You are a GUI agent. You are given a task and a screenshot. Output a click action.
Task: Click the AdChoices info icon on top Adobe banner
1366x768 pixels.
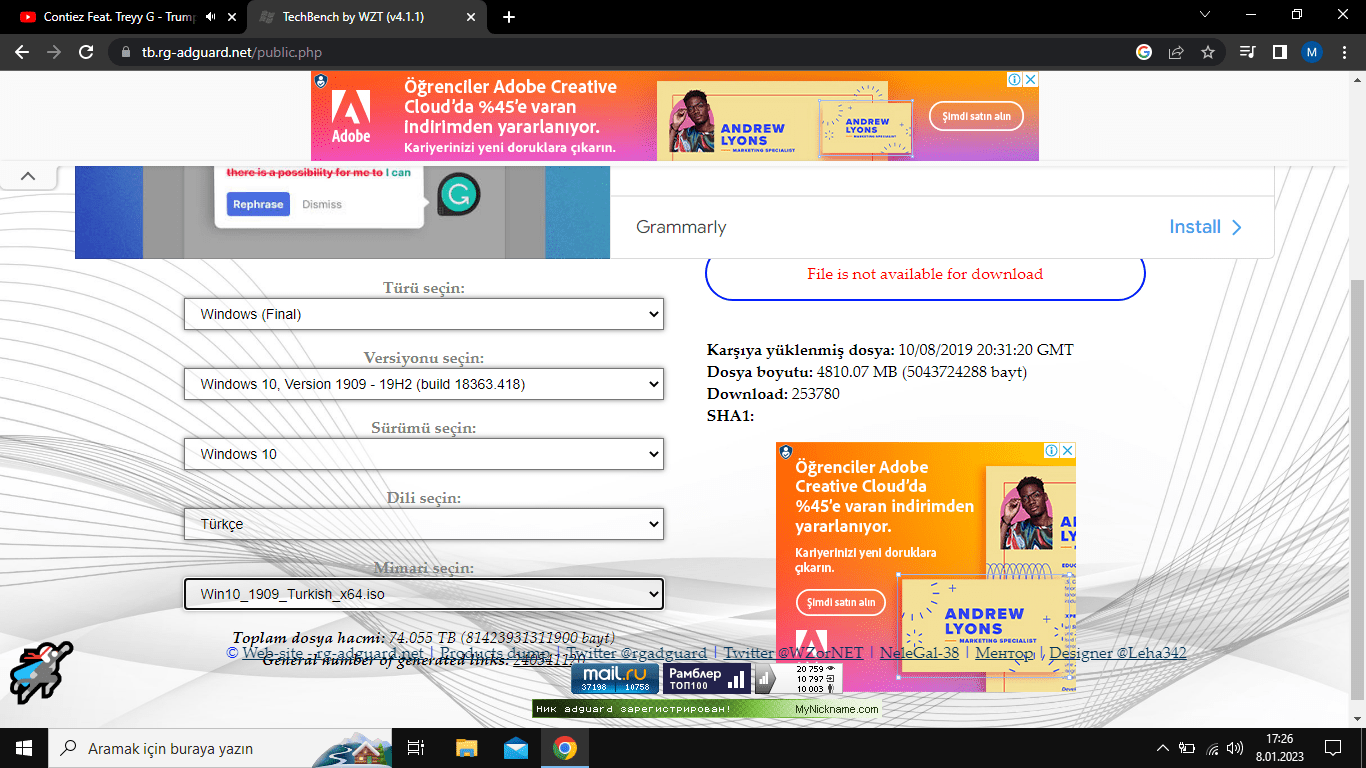click(1013, 80)
